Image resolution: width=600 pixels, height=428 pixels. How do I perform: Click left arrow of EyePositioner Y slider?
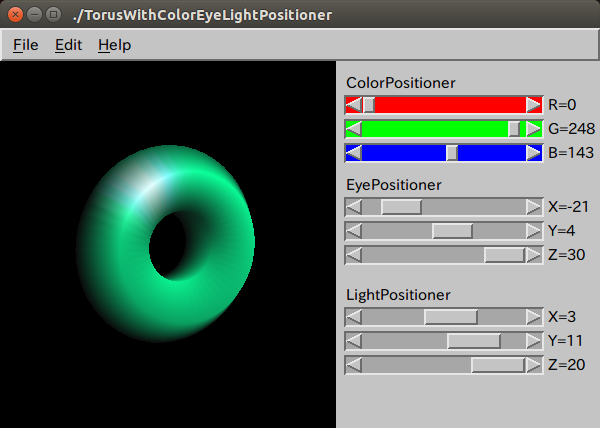[354, 231]
